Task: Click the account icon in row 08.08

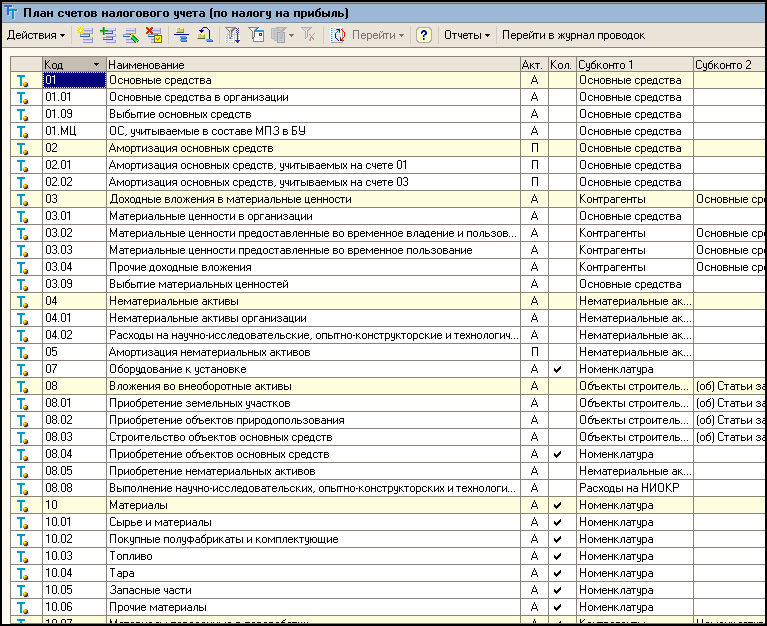Action: 23,488
